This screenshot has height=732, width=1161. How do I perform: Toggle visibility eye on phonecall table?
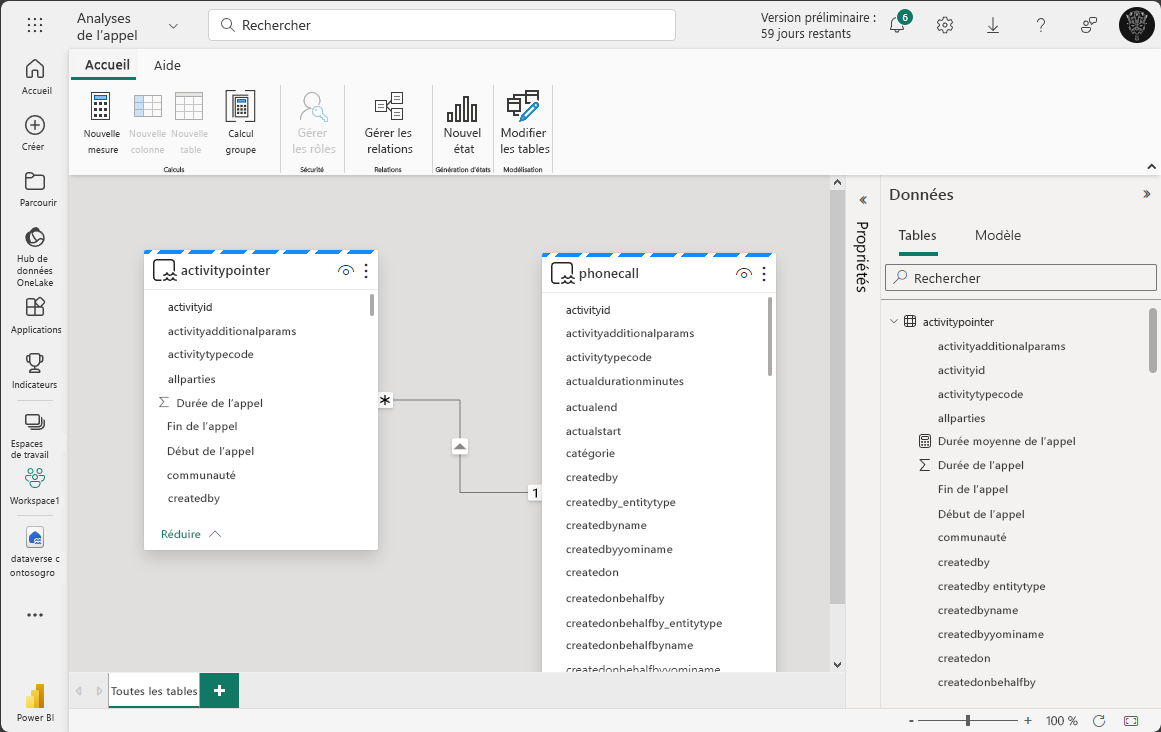pyautogui.click(x=744, y=274)
